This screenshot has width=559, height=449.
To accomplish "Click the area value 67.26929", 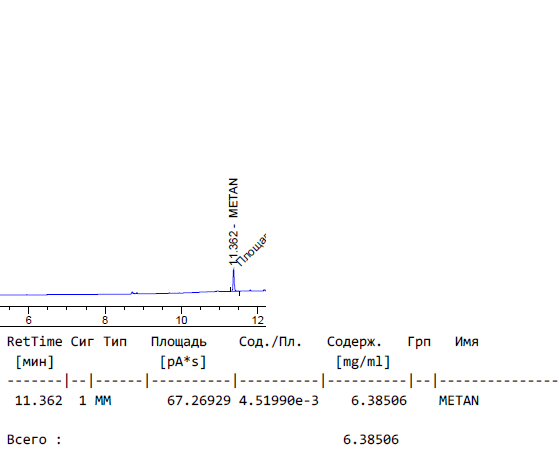I will (199, 400).
